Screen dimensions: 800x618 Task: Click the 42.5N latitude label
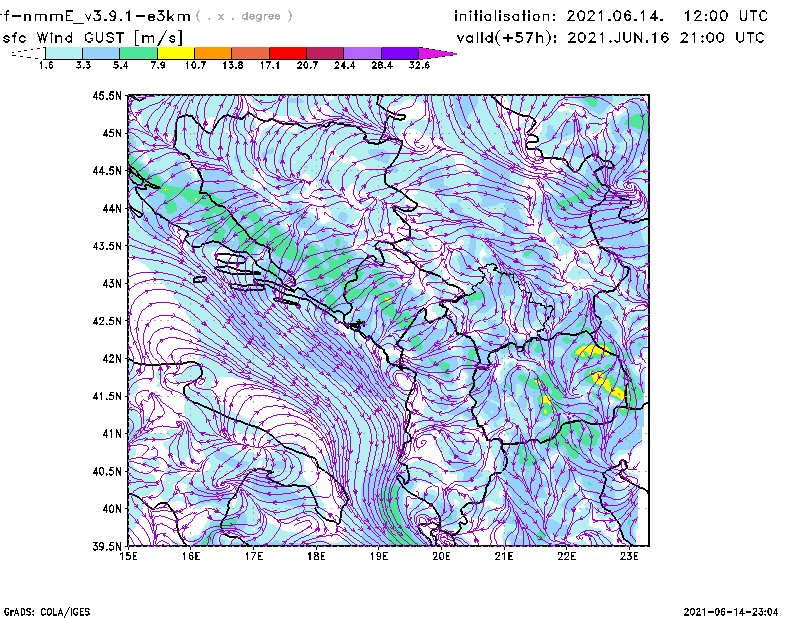(107, 321)
